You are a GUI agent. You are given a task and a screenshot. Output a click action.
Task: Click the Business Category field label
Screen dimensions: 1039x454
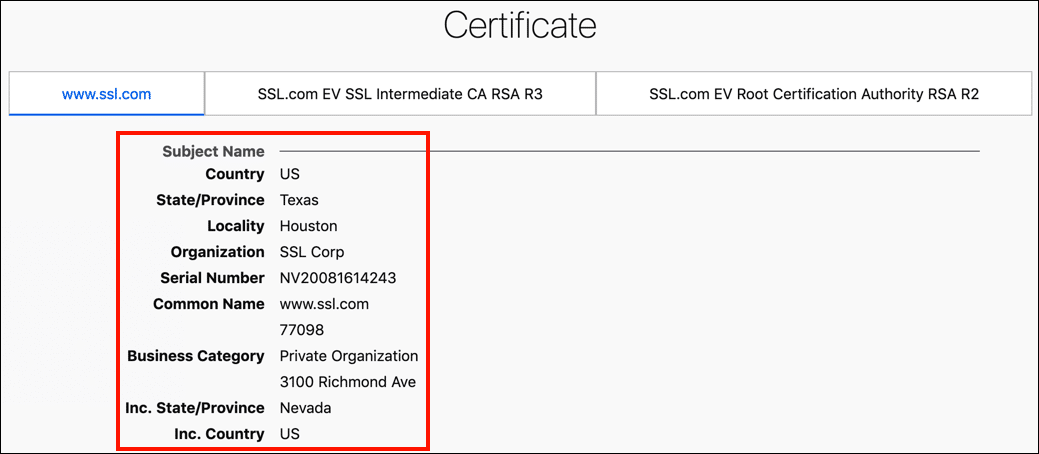(x=196, y=356)
